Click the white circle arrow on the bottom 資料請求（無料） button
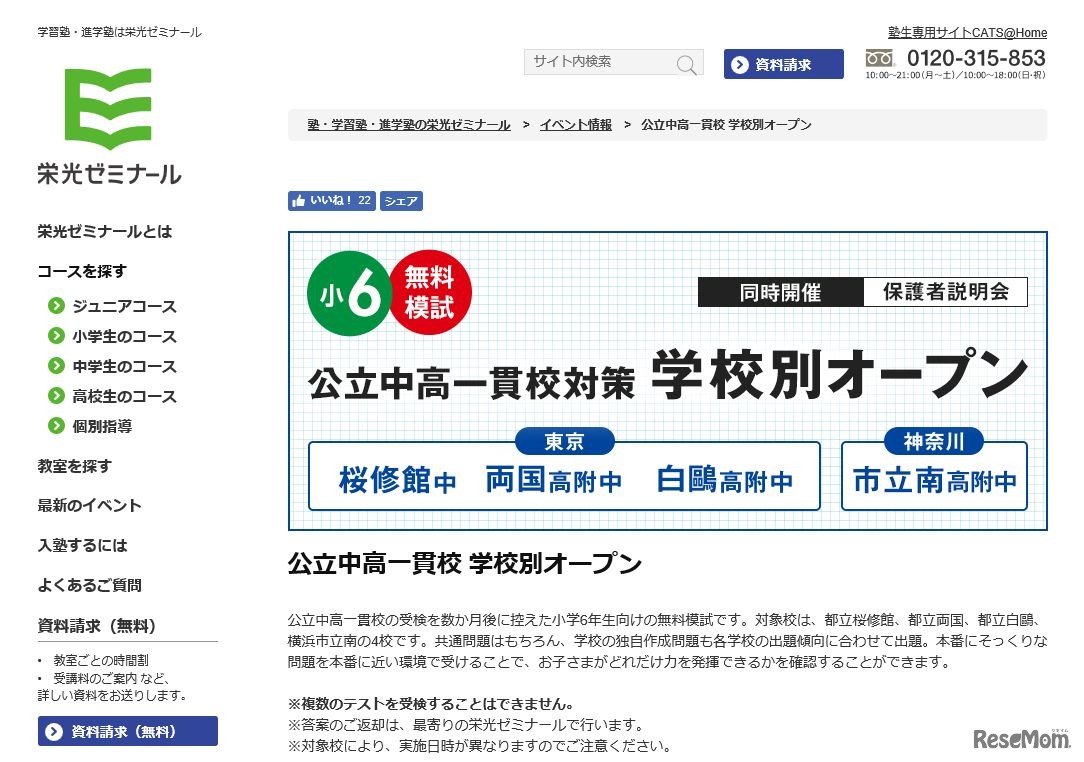1084x762 pixels. coord(53,731)
